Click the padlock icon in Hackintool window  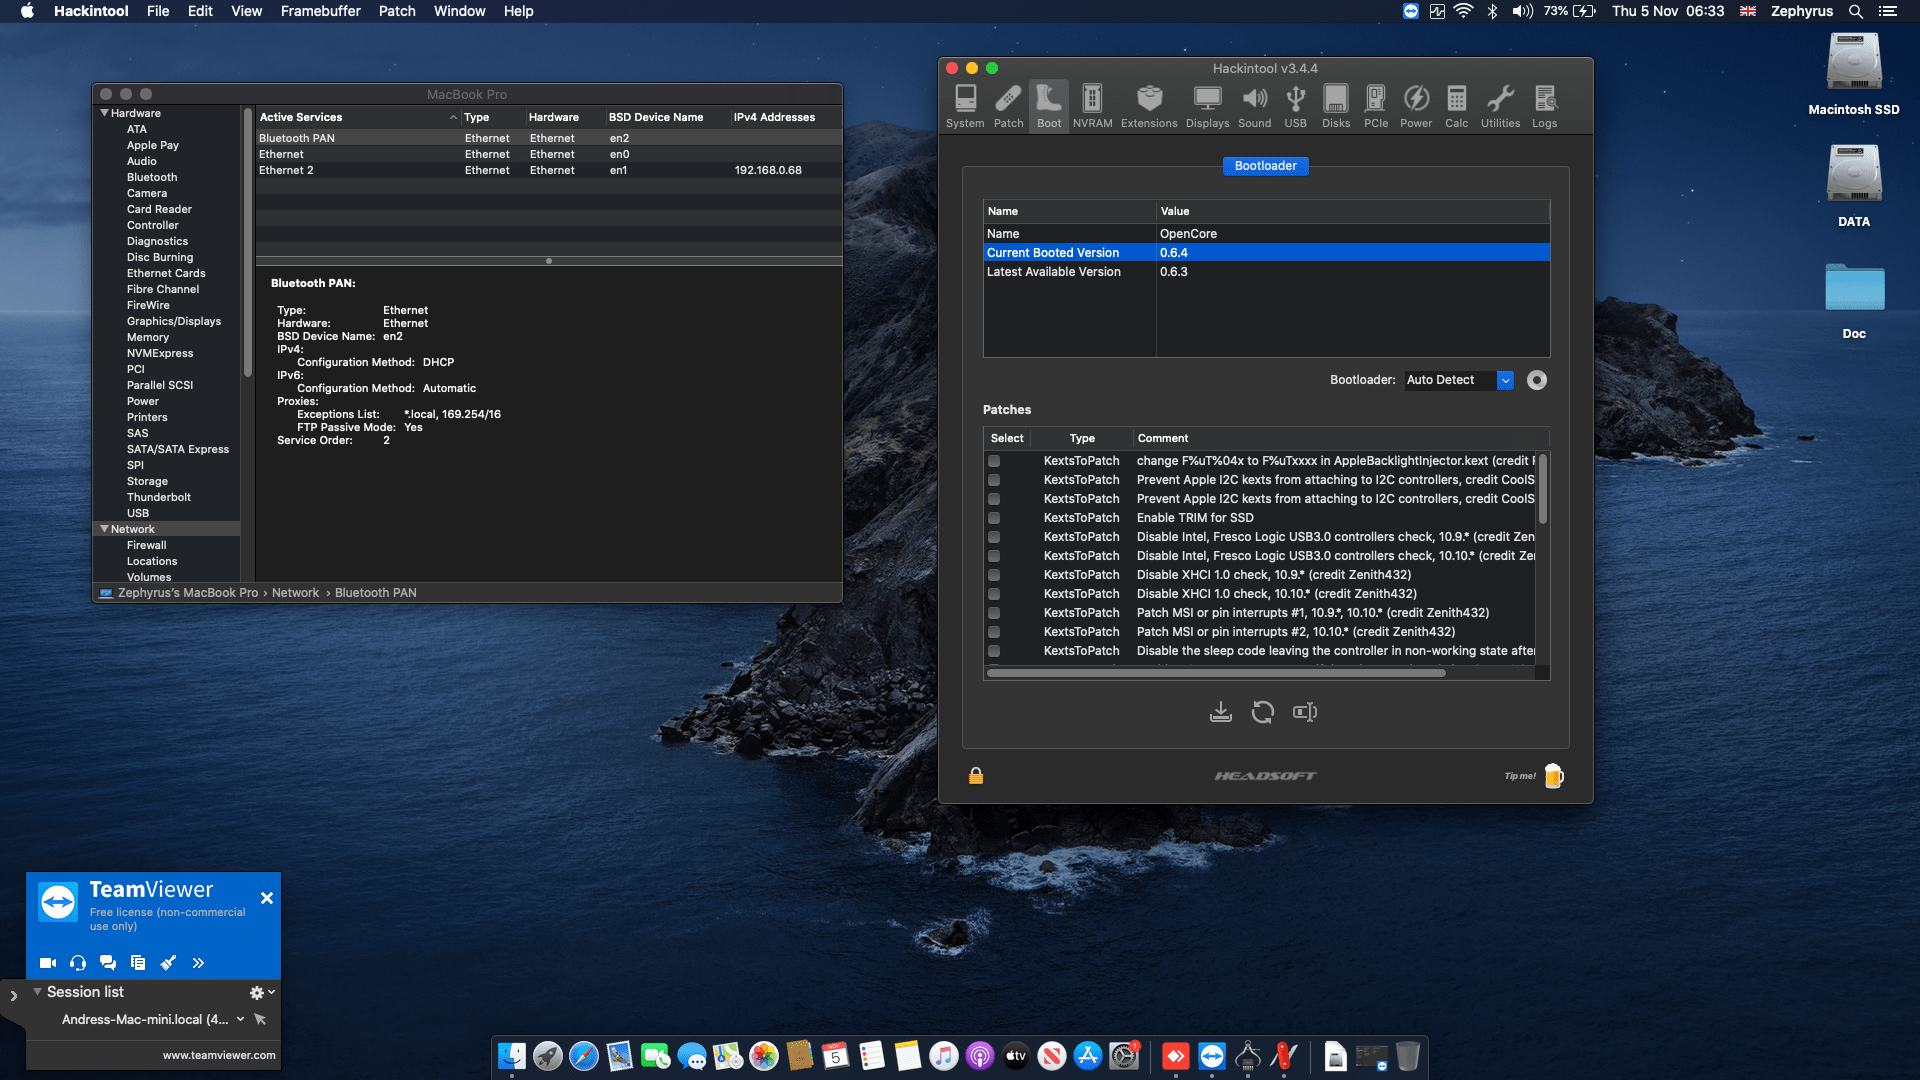(x=976, y=776)
